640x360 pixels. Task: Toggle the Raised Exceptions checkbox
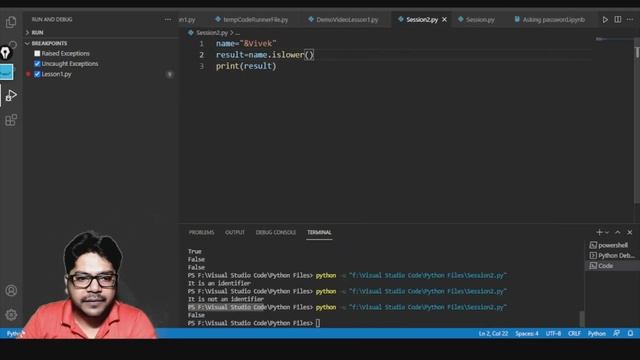tap(37, 53)
